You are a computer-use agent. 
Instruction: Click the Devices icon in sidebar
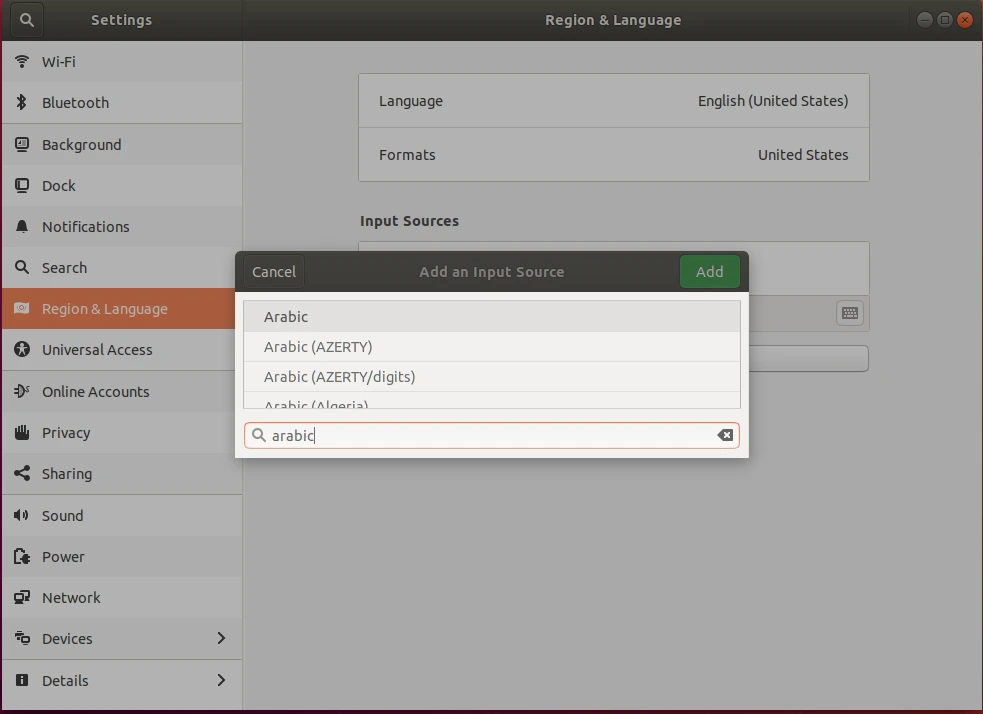coord(22,638)
